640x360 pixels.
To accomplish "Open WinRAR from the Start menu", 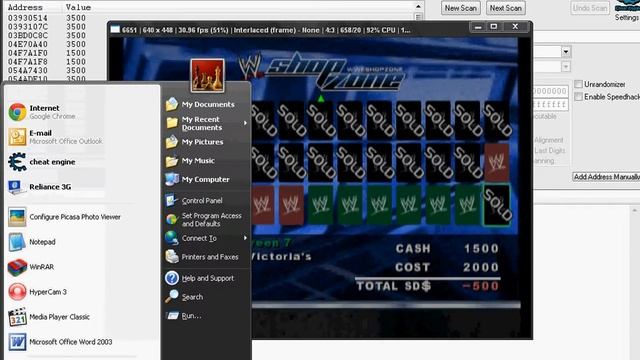I will pos(31,267).
